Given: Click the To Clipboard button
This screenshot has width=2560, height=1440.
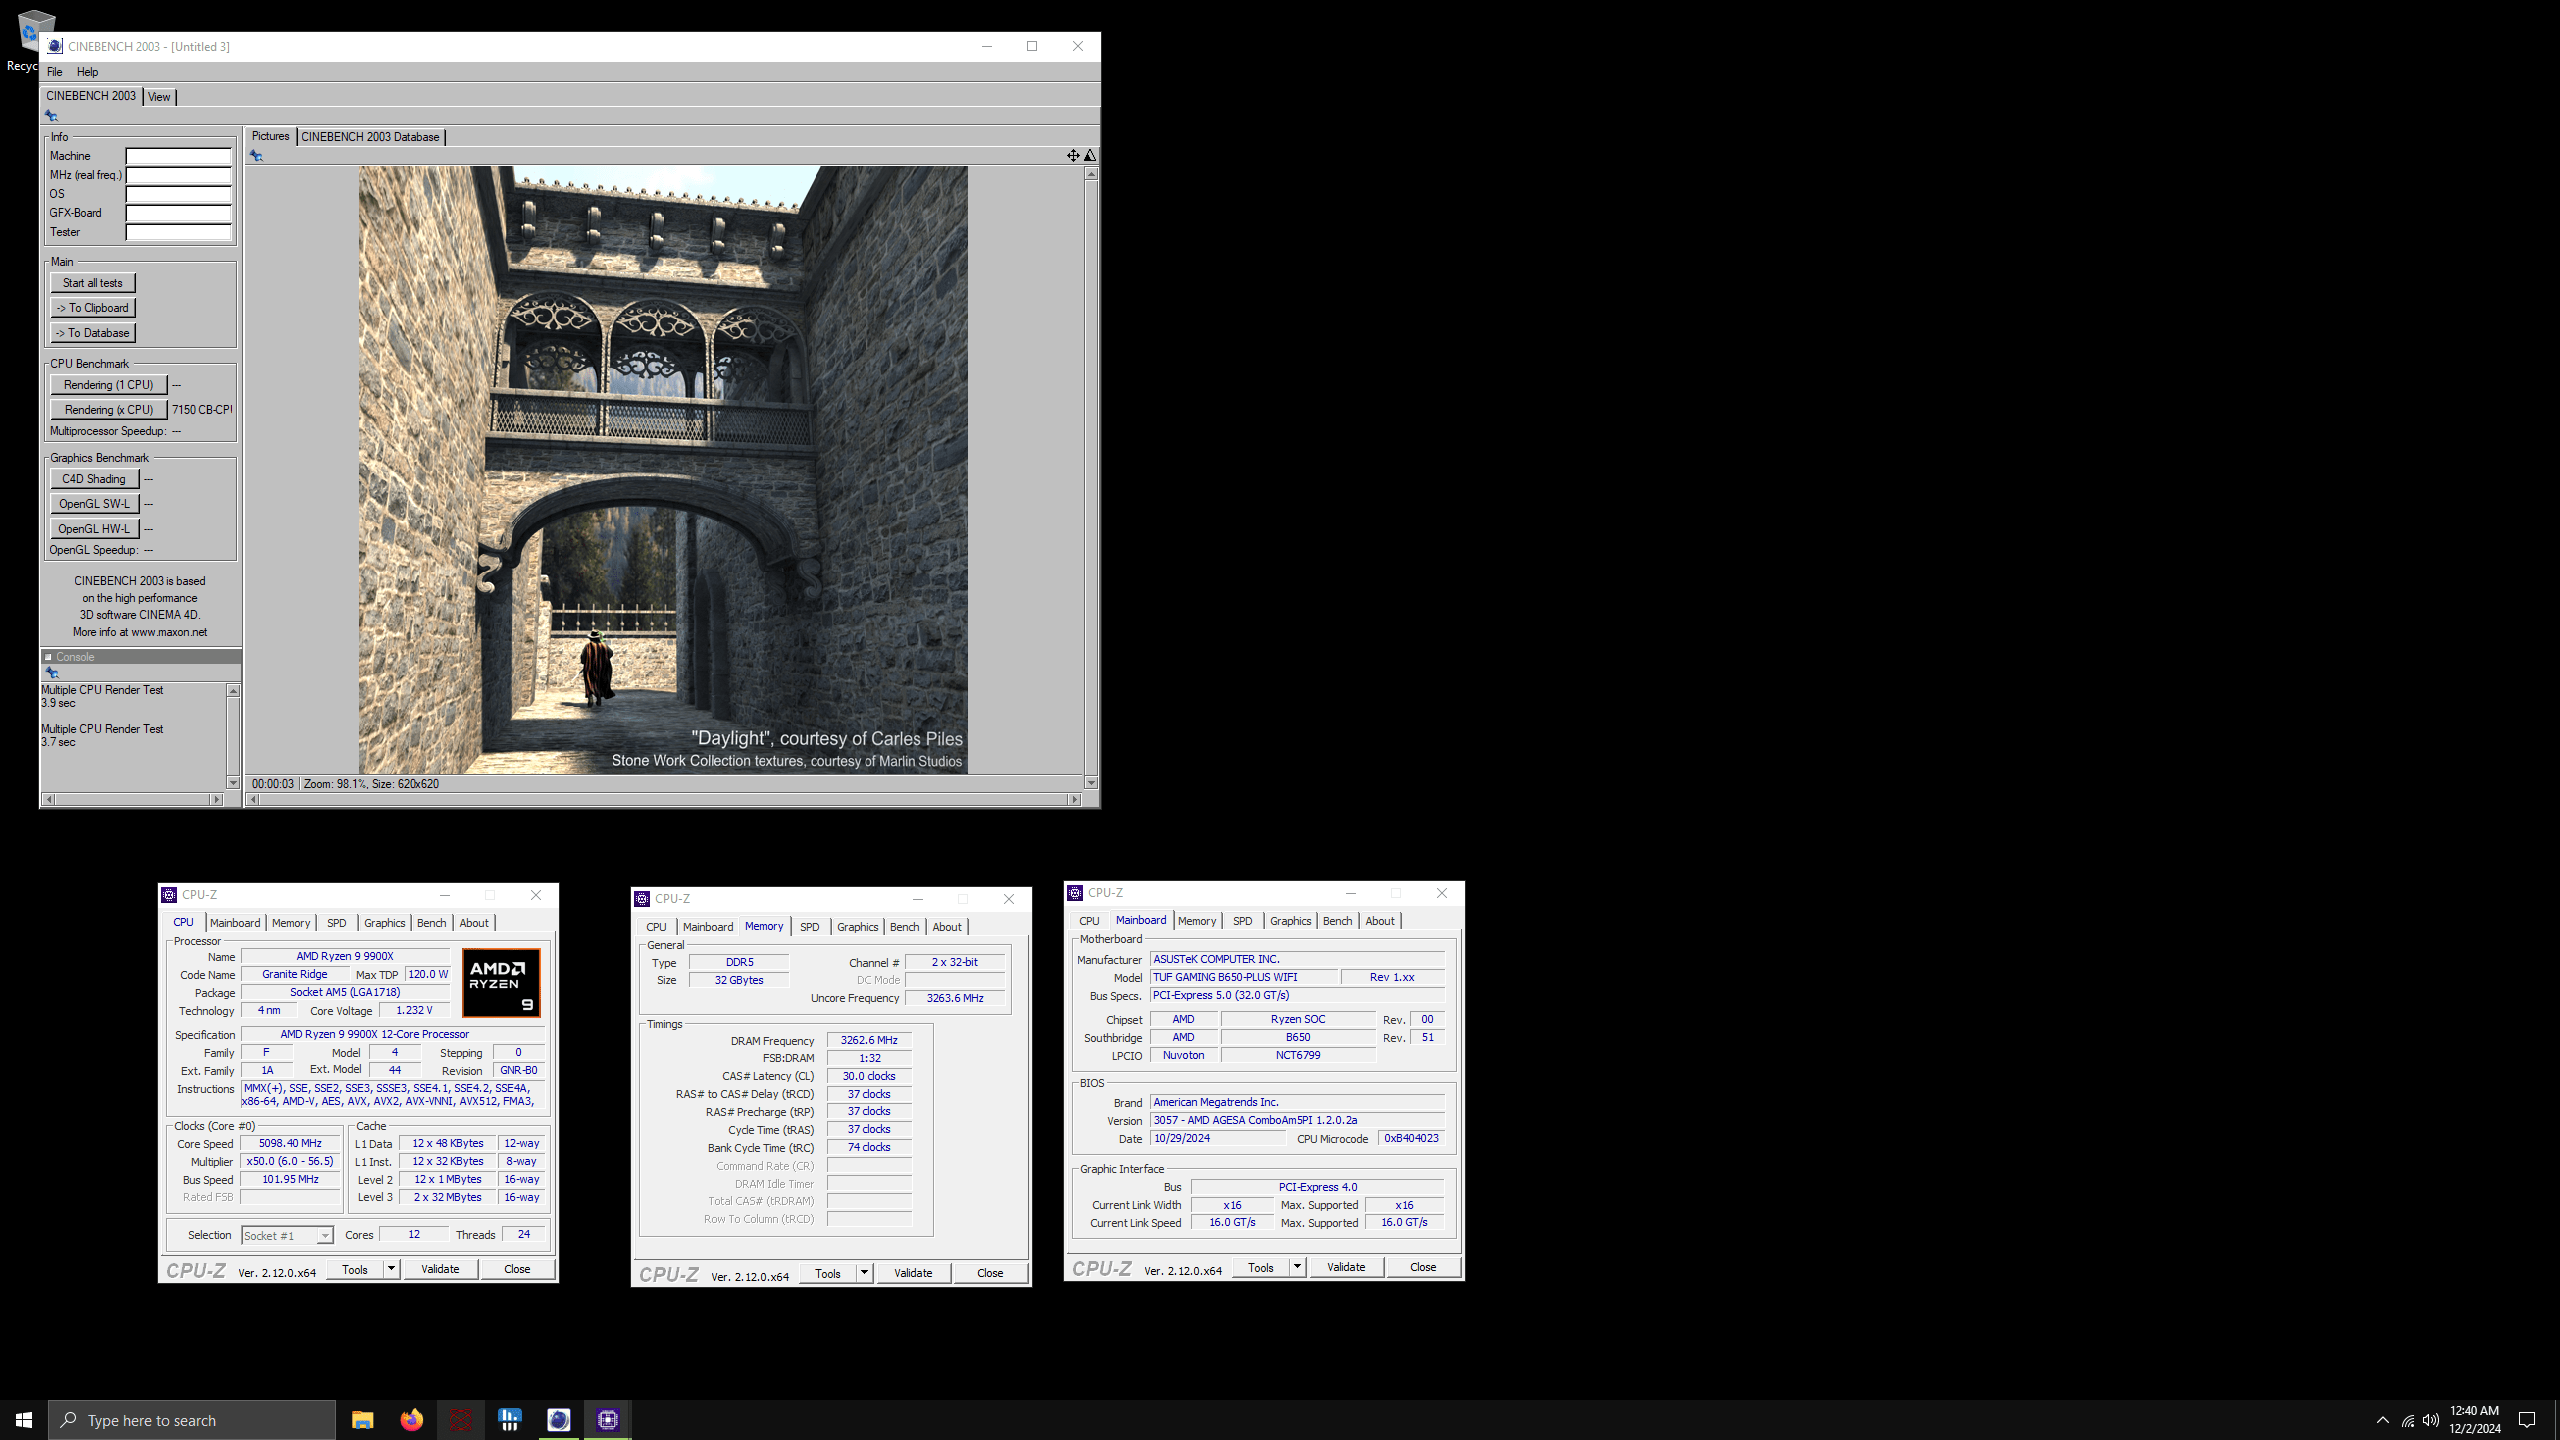Looking at the screenshot, I should coord(93,308).
